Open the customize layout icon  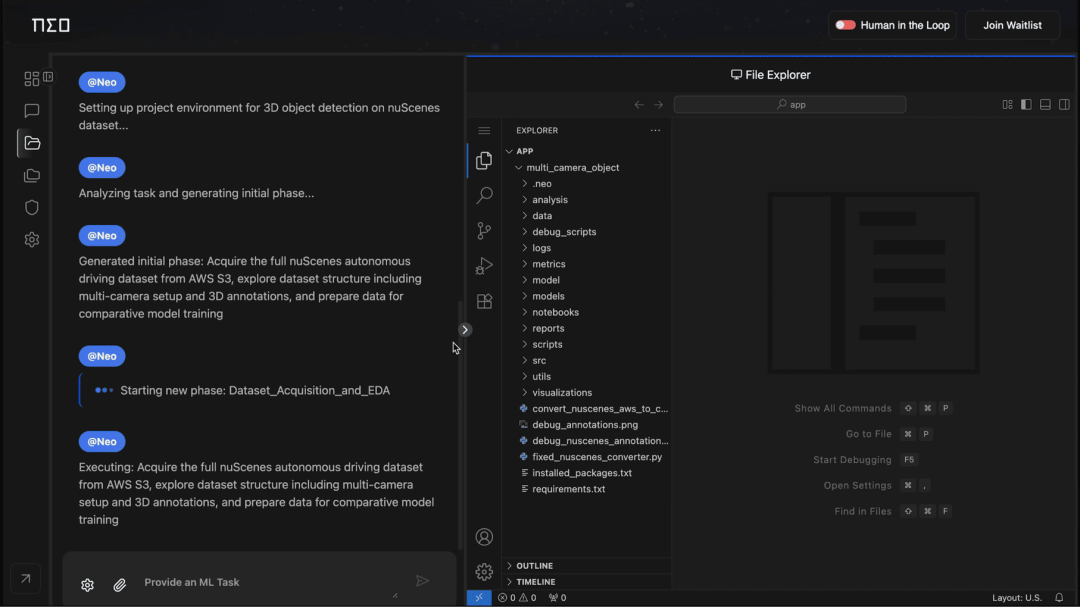tap(1007, 105)
